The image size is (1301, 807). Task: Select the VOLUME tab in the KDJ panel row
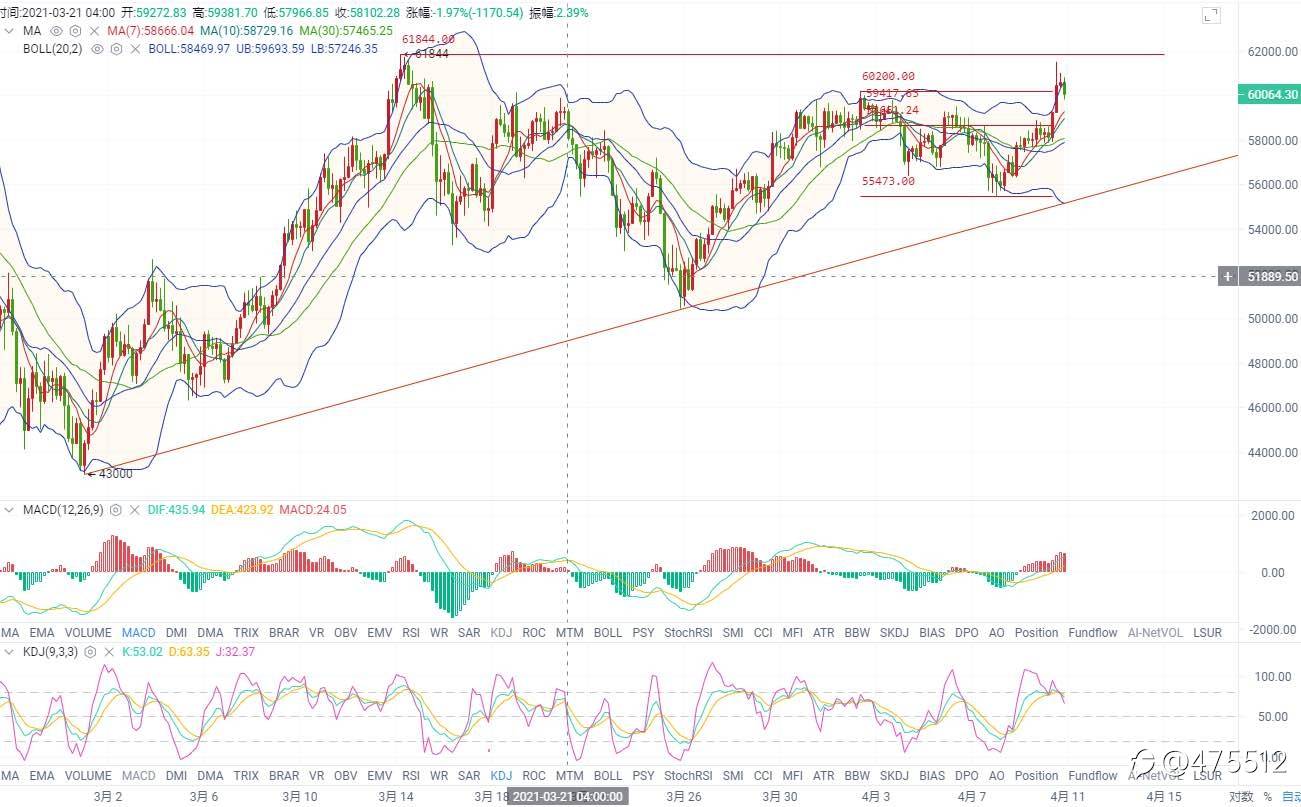[x=88, y=776]
